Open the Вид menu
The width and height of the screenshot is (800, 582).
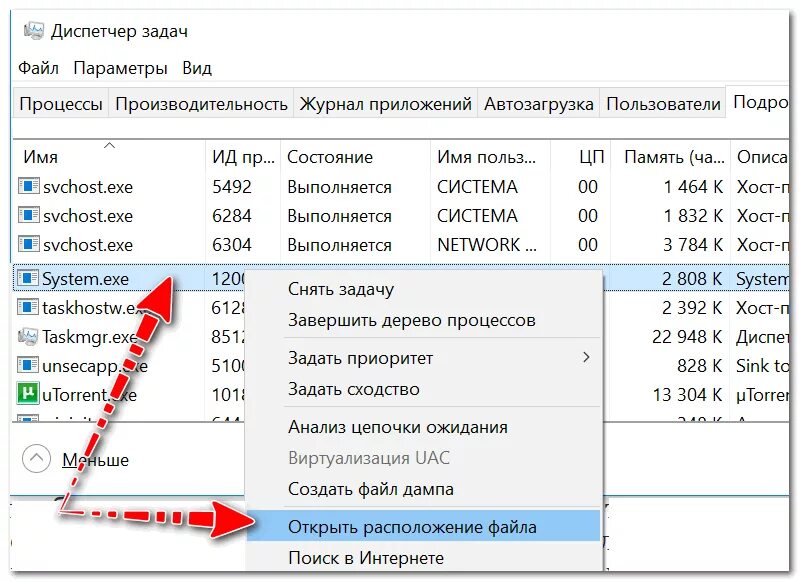coord(197,68)
